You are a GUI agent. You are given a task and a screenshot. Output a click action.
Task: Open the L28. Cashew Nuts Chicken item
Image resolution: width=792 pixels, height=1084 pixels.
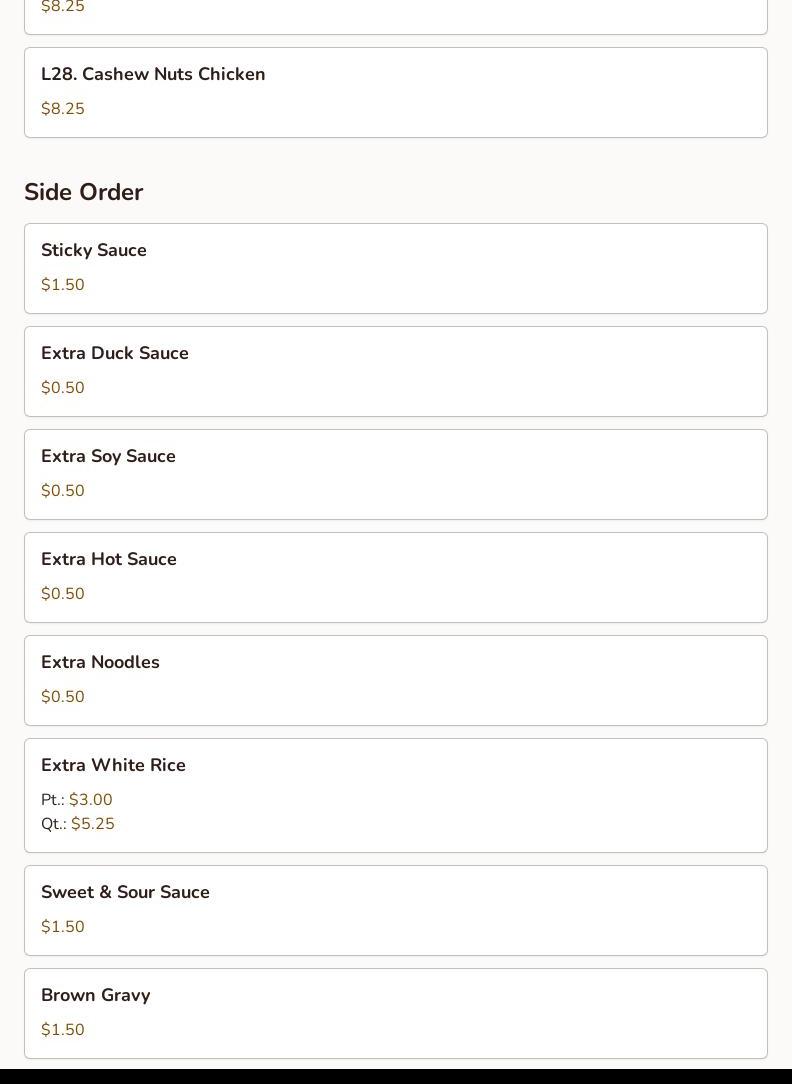tap(153, 74)
